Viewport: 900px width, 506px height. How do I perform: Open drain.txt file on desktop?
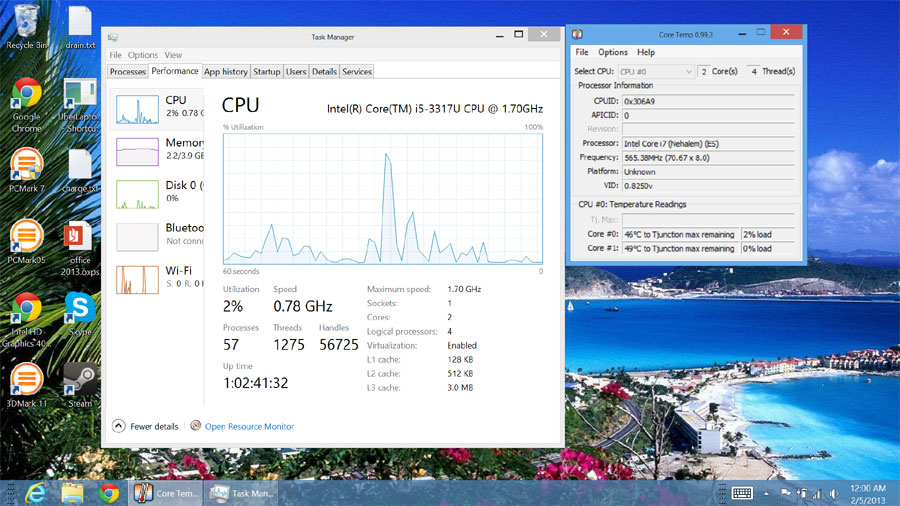coord(80,26)
